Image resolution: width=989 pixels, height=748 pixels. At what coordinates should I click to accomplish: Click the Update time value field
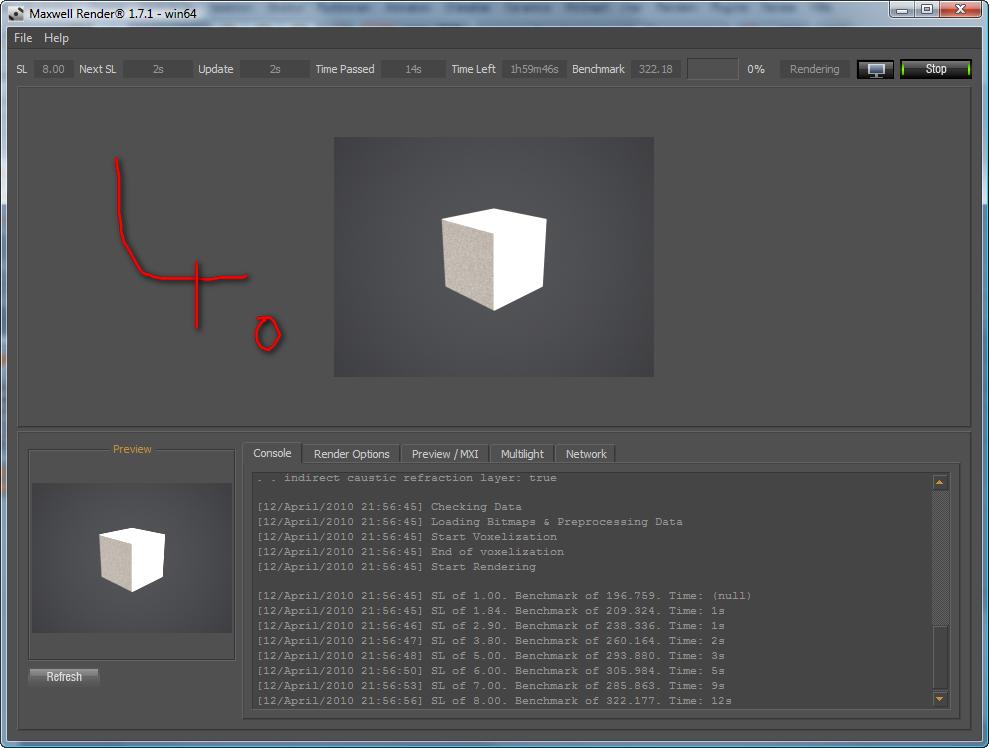275,69
